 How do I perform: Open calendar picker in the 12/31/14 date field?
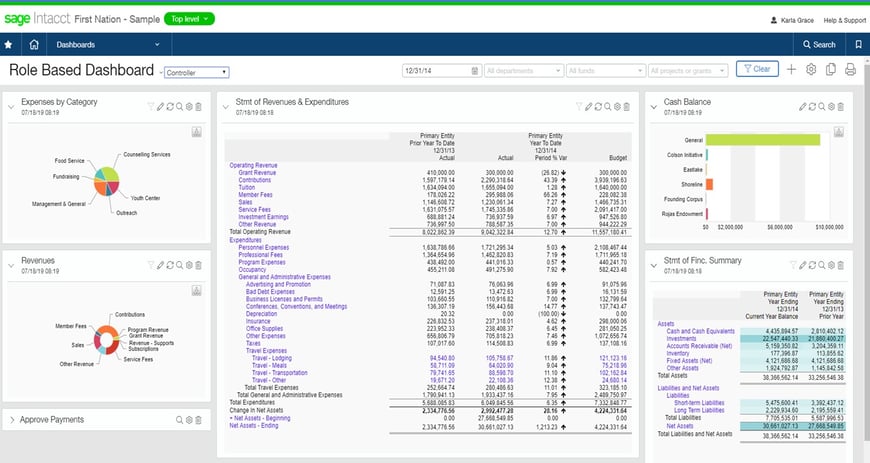pos(475,71)
